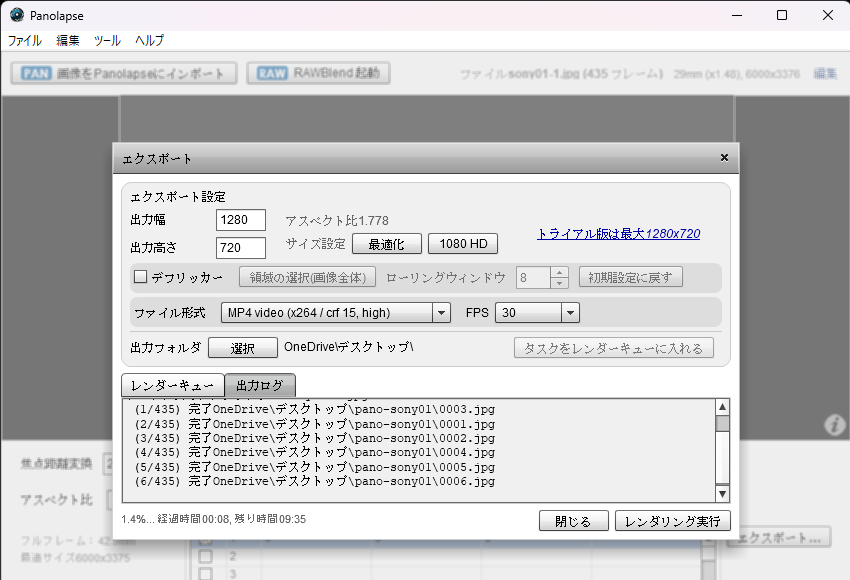Viewport: 850px width, 580px height.
Task: Click the log scrollbar up arrow
Action: click(722, 407)
